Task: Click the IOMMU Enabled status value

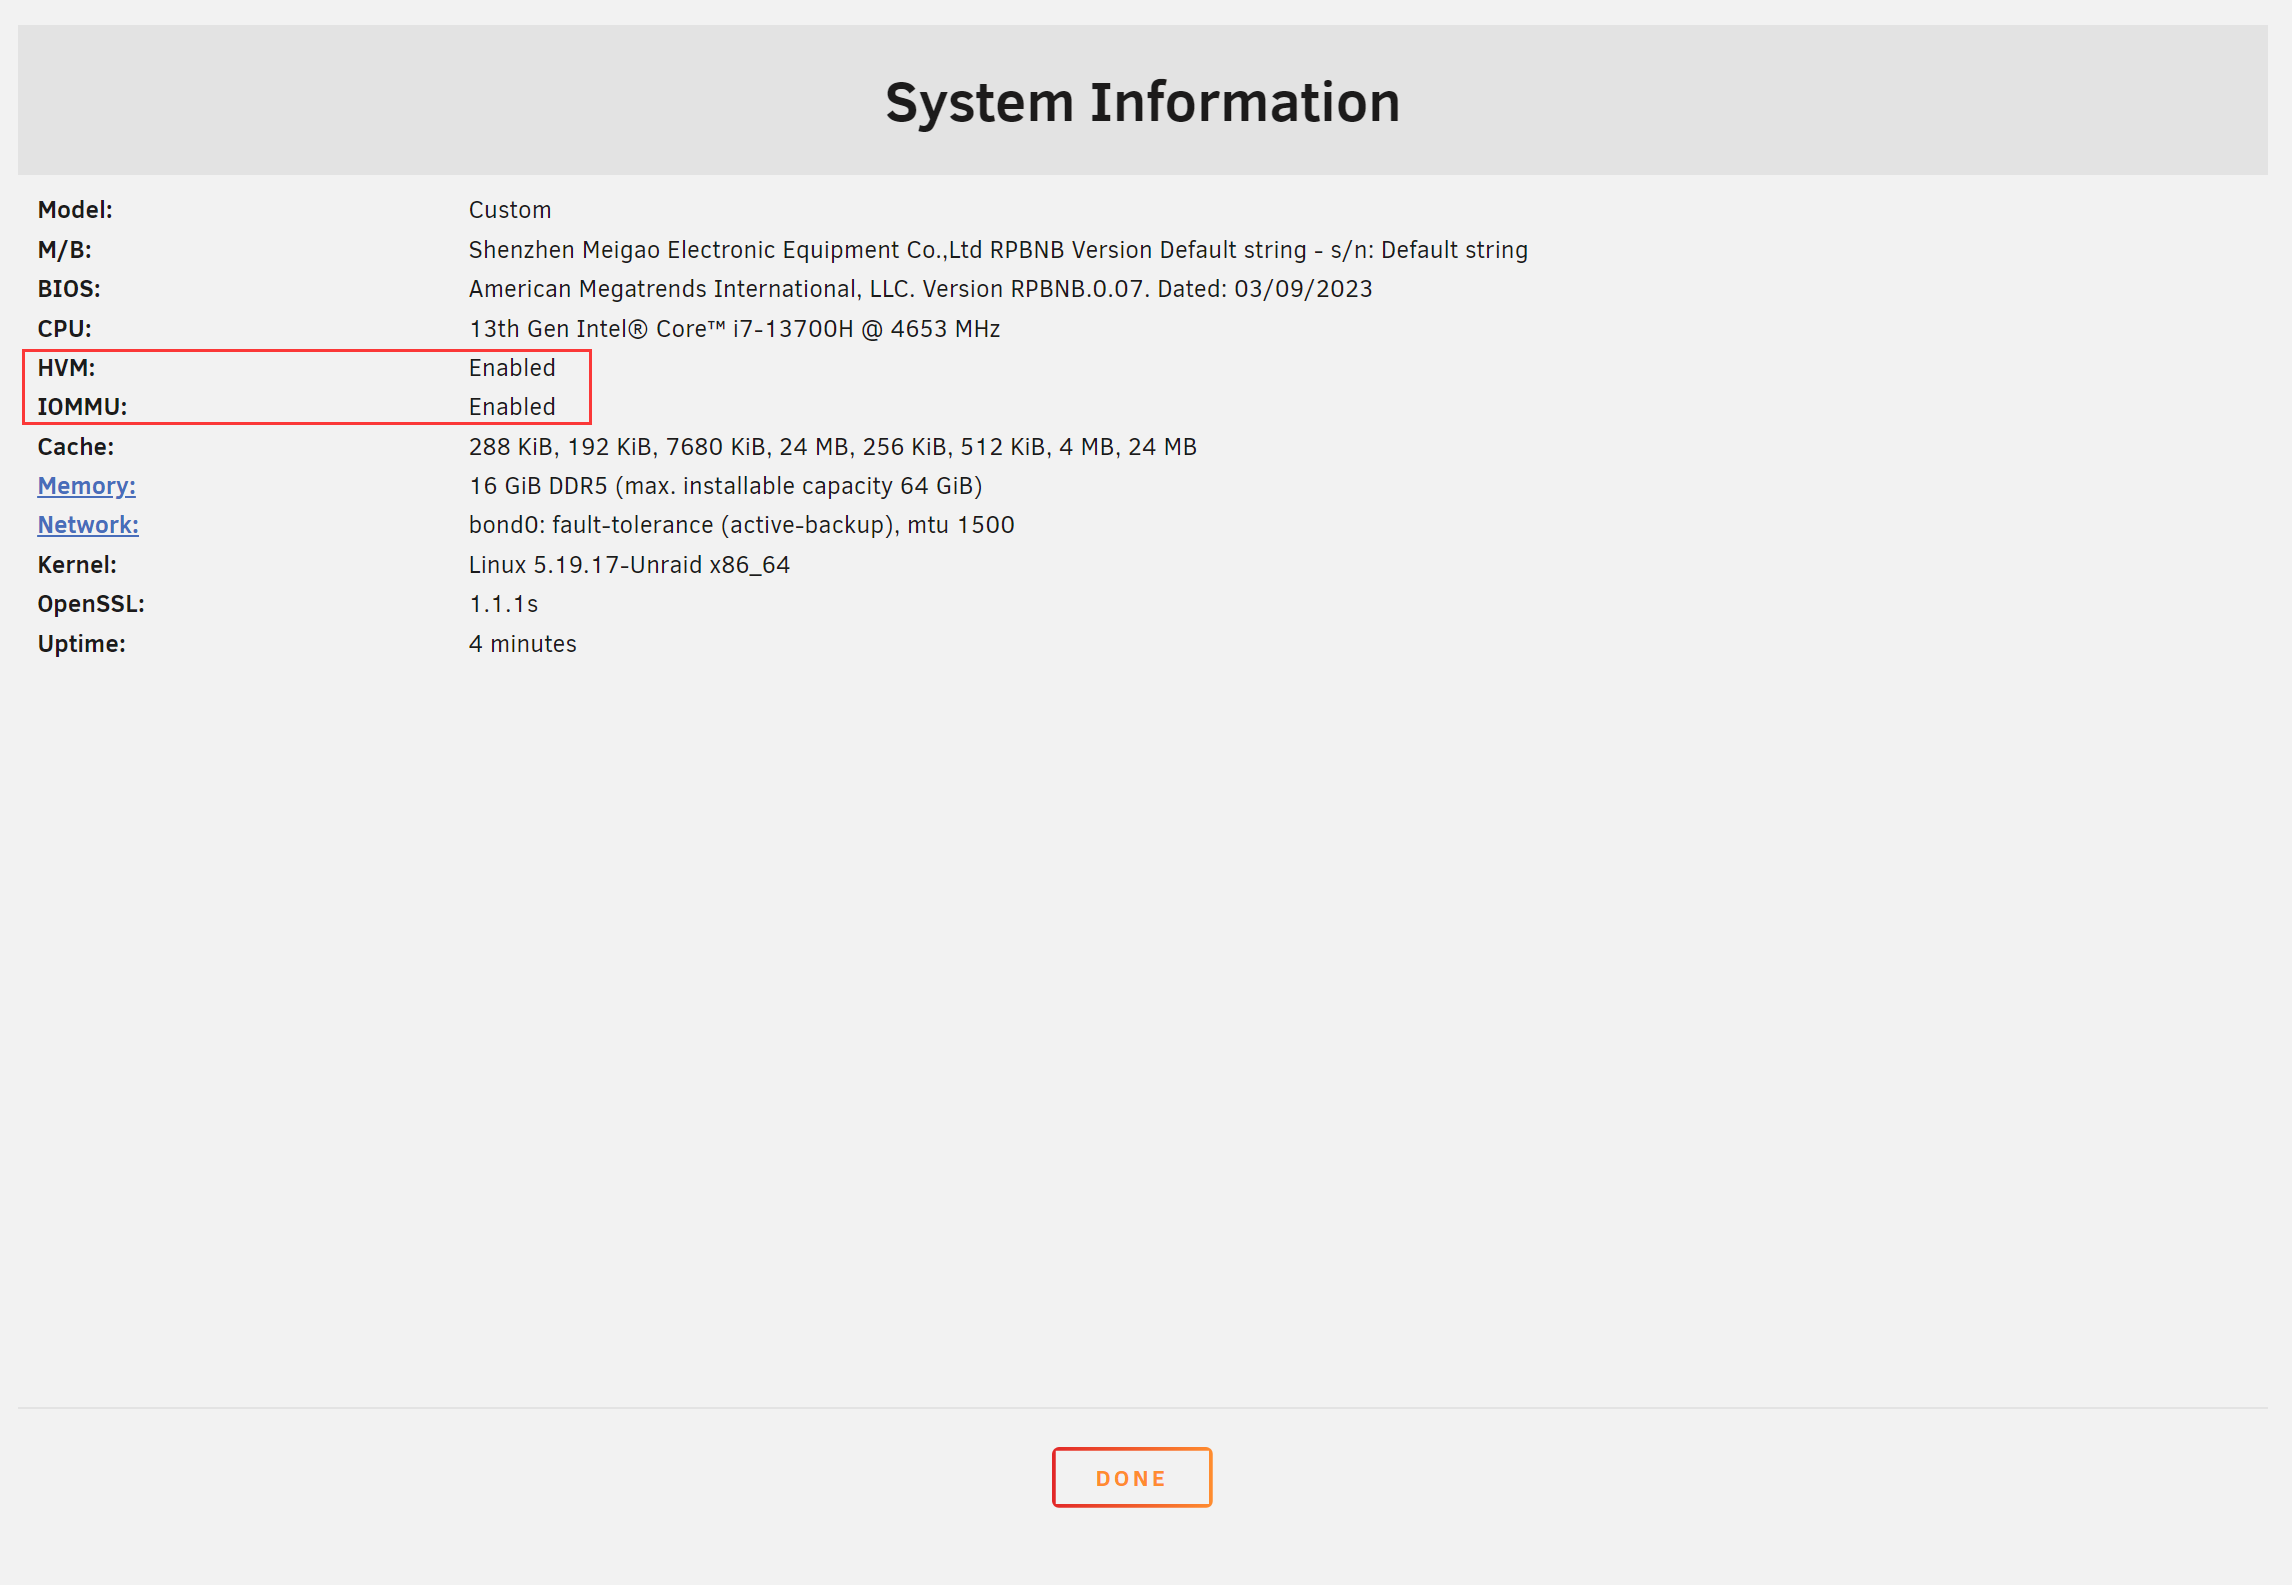Action: pyautogui.click(x=512, y=407)
